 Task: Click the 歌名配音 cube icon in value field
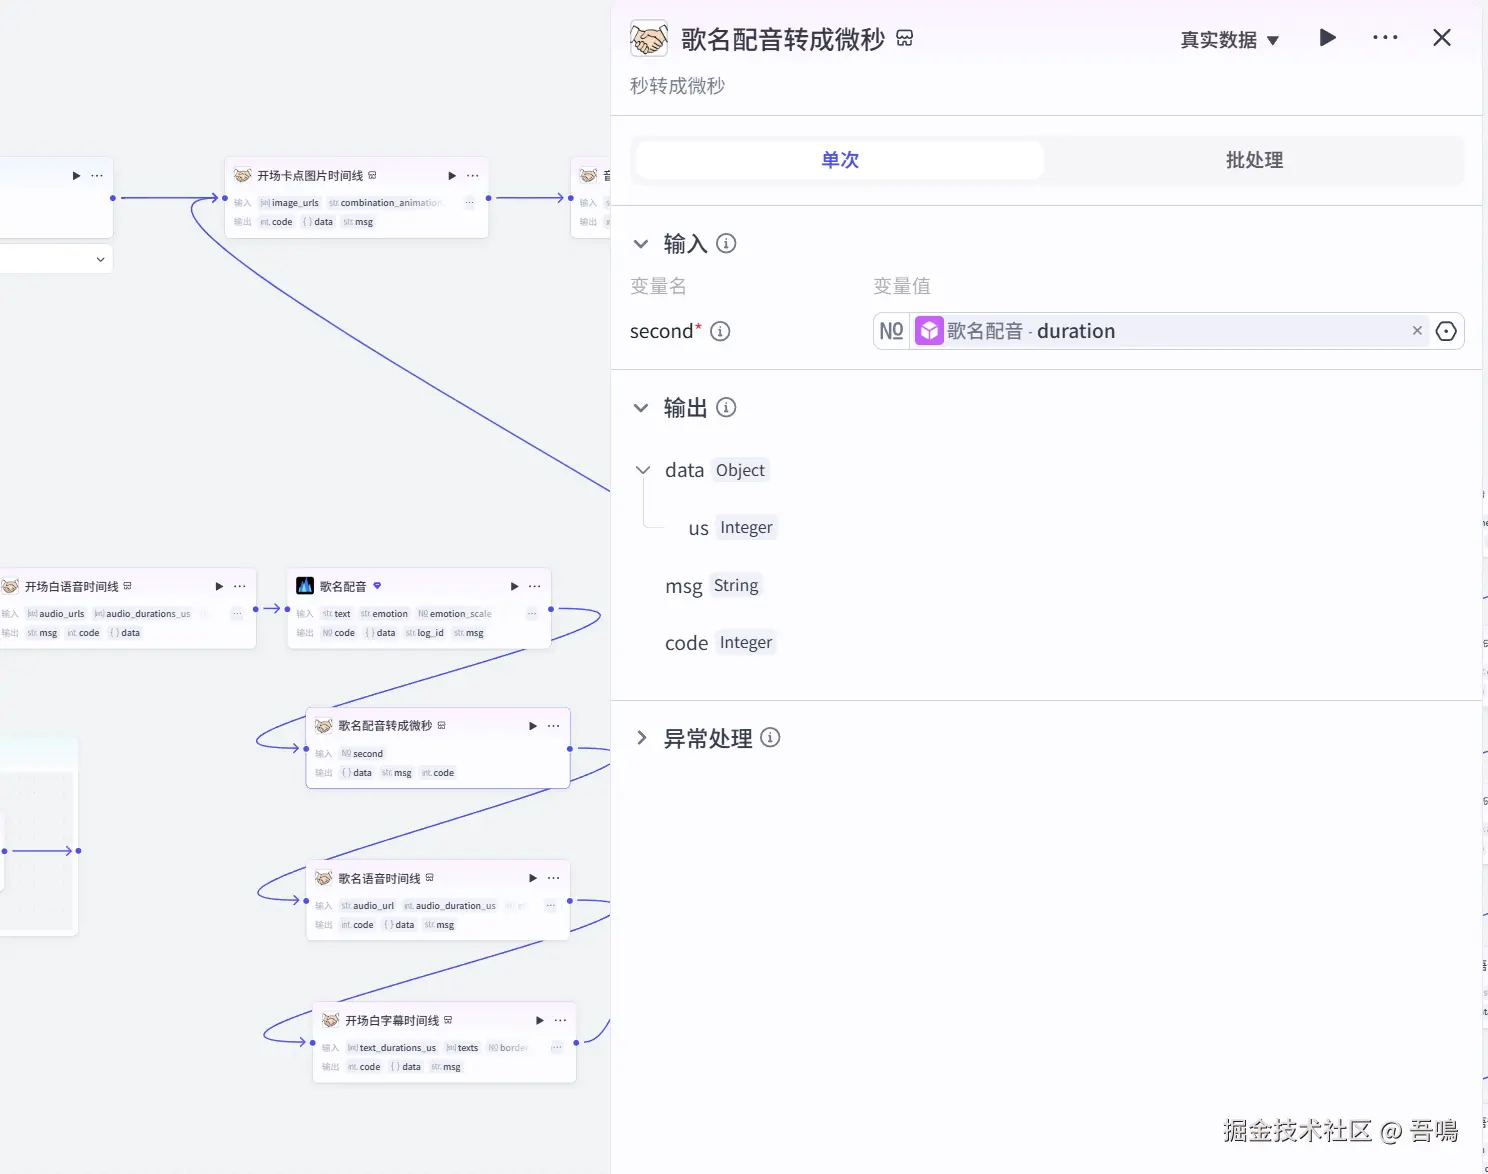929,331
